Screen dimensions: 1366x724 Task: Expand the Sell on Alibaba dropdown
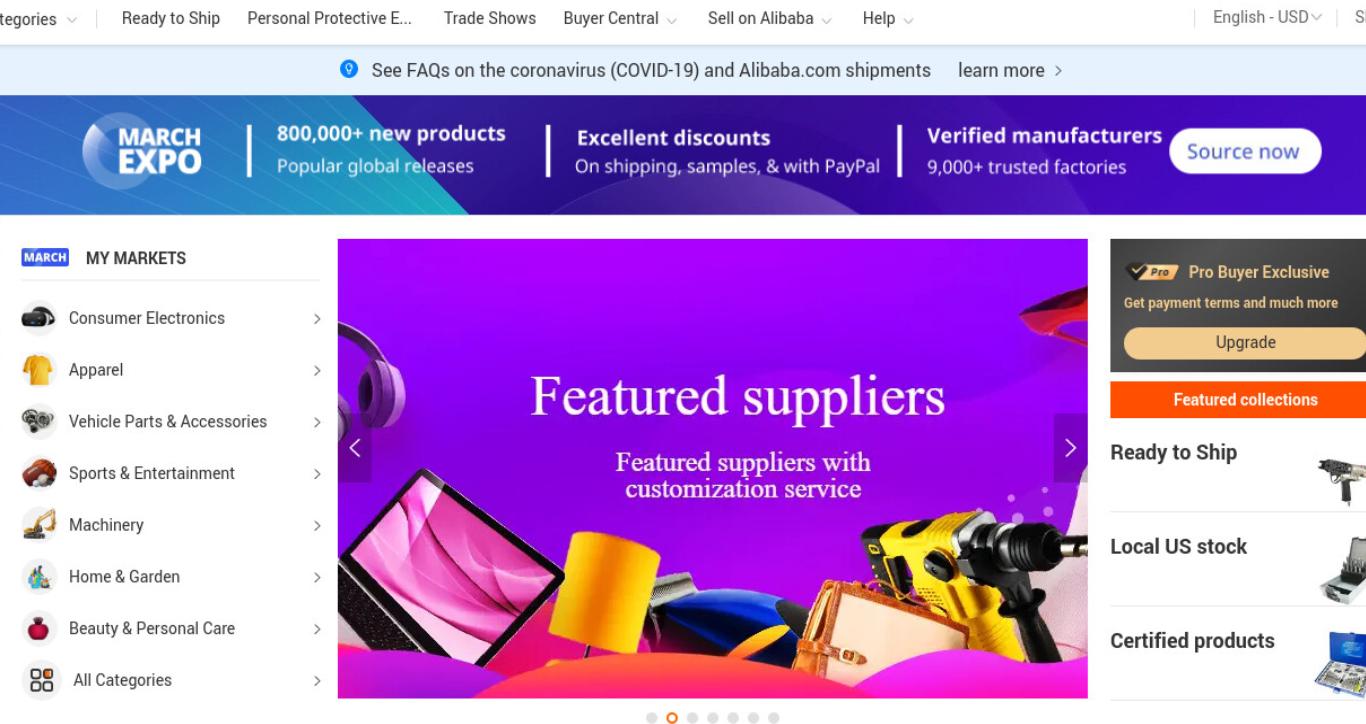click(x=769, y=18)
